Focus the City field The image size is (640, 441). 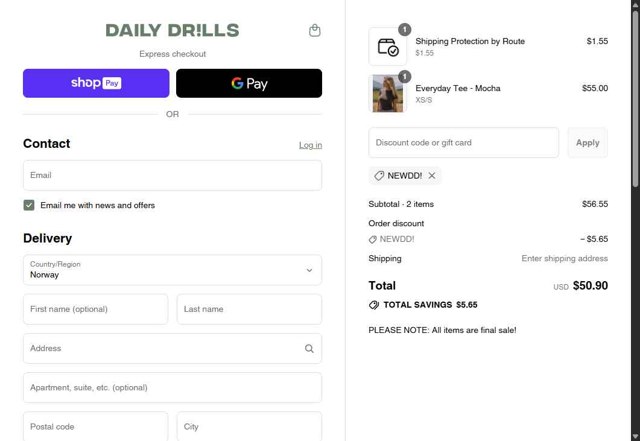(x=249, y=426)
